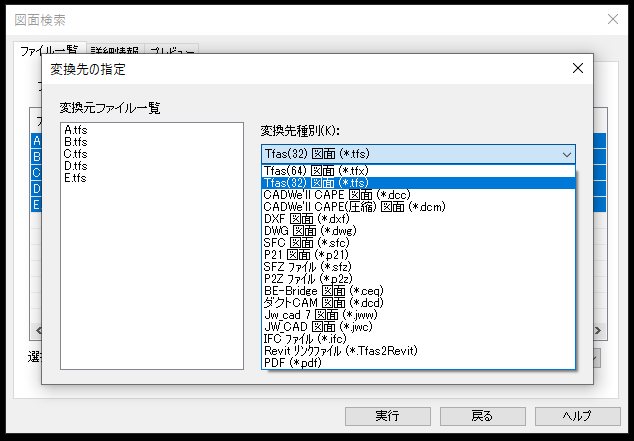This screenshot has height=441, width=634.
Task: Click the 戻る button
Action: point(481,416)
